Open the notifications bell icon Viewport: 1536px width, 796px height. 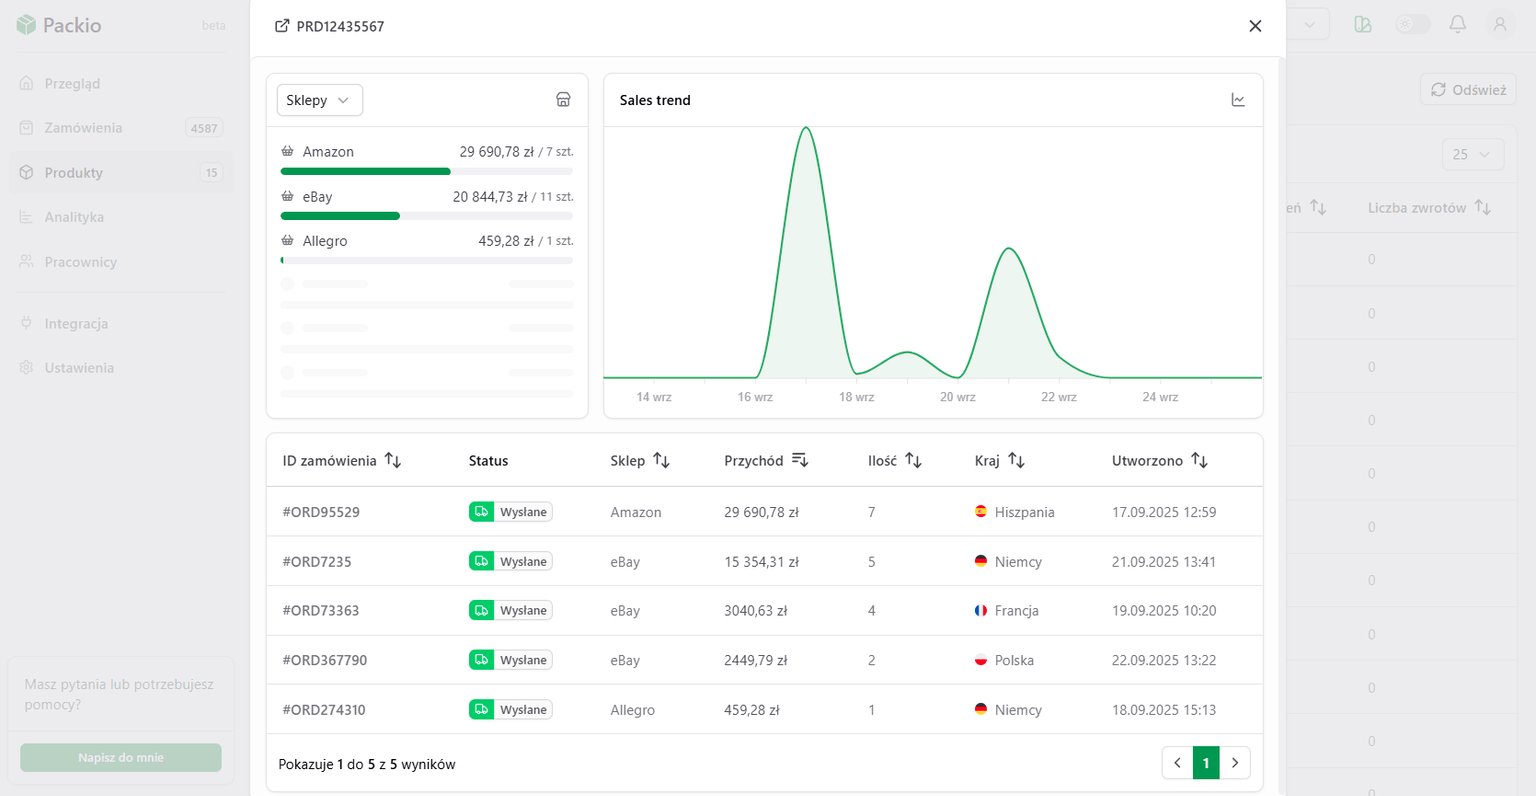tap(1457, 25)
